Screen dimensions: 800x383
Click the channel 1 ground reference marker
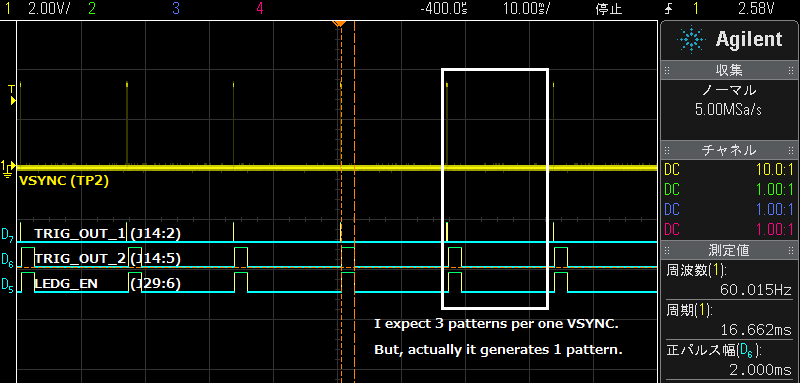8,169
